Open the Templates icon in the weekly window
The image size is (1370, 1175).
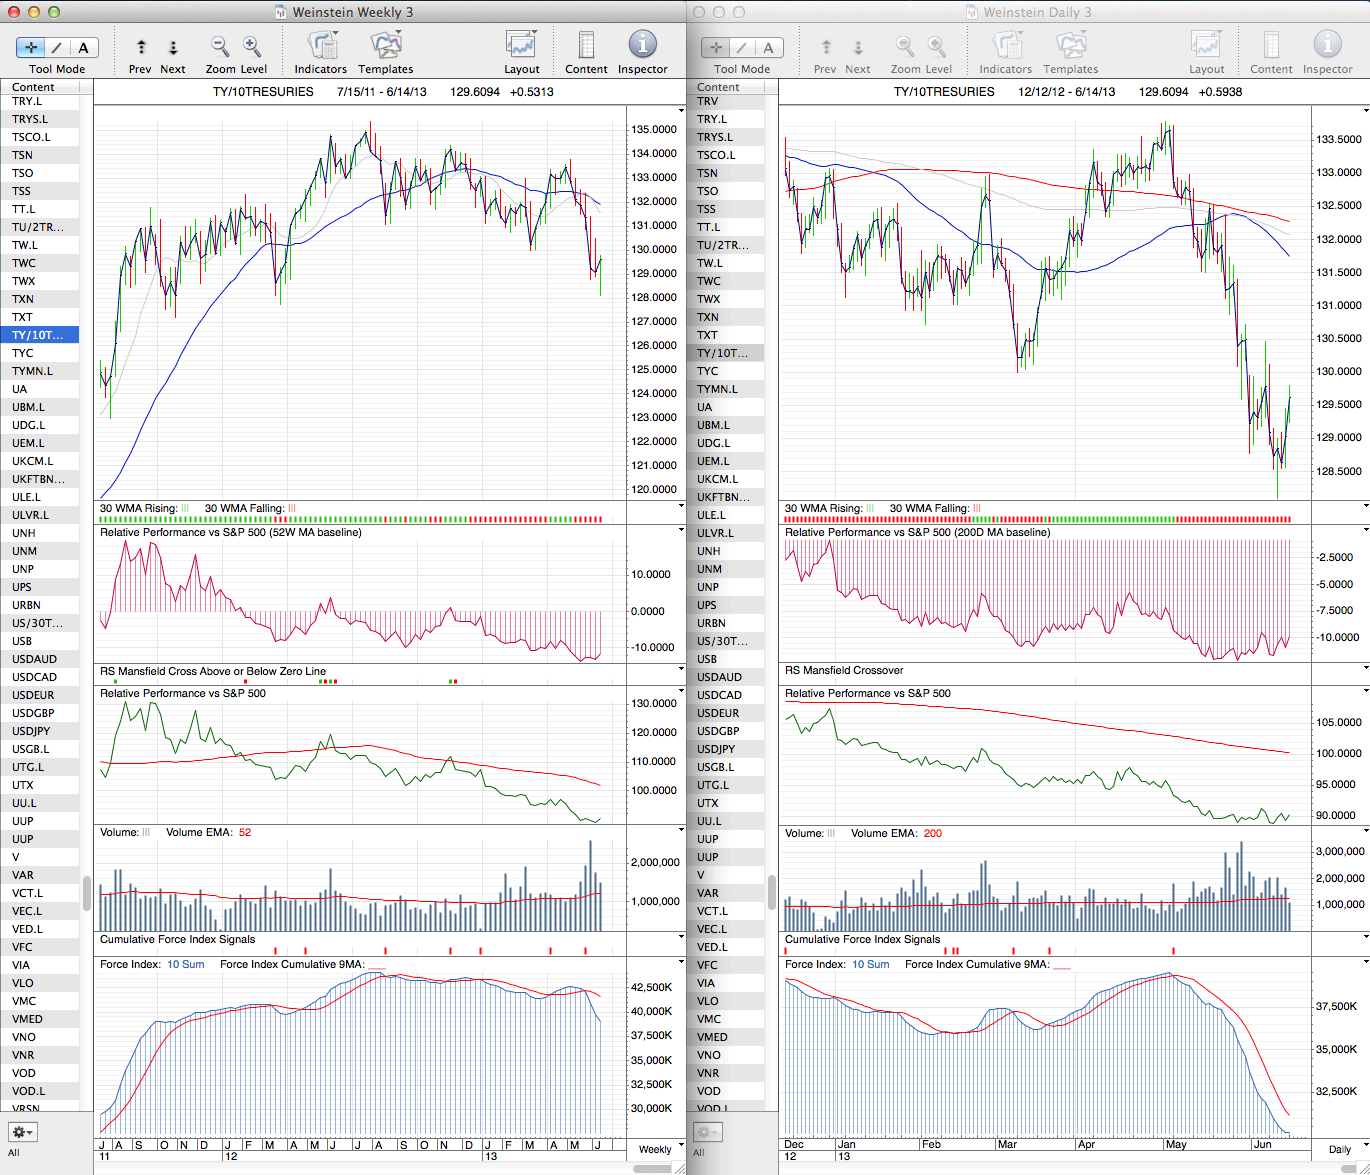[x=385, y=47]
